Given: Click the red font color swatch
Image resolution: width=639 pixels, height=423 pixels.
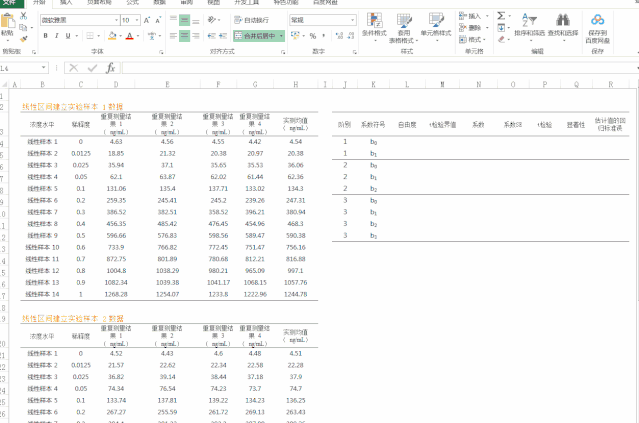Looking at the screenshot, I should click(129, 37).
